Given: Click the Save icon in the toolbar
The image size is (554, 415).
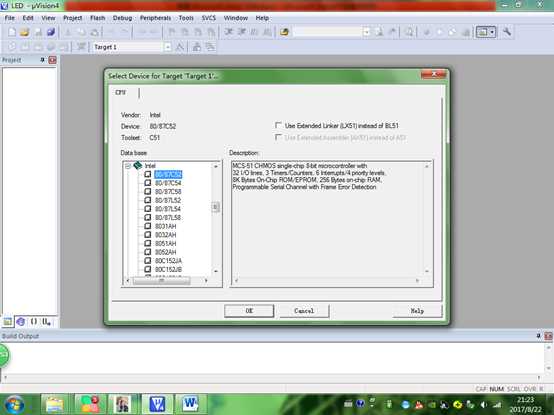Looking at the screenshot, I should tap(38, 32).
